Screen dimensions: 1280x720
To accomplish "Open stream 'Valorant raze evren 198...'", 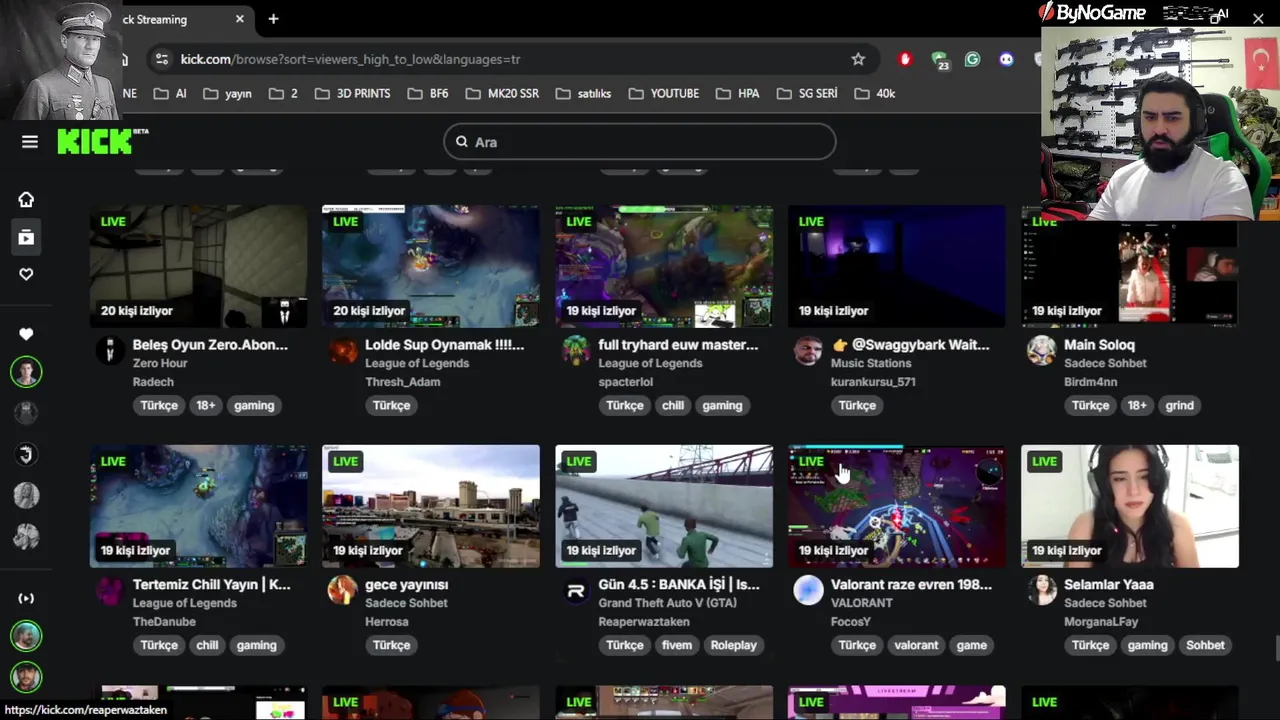I will pos(911,584).
